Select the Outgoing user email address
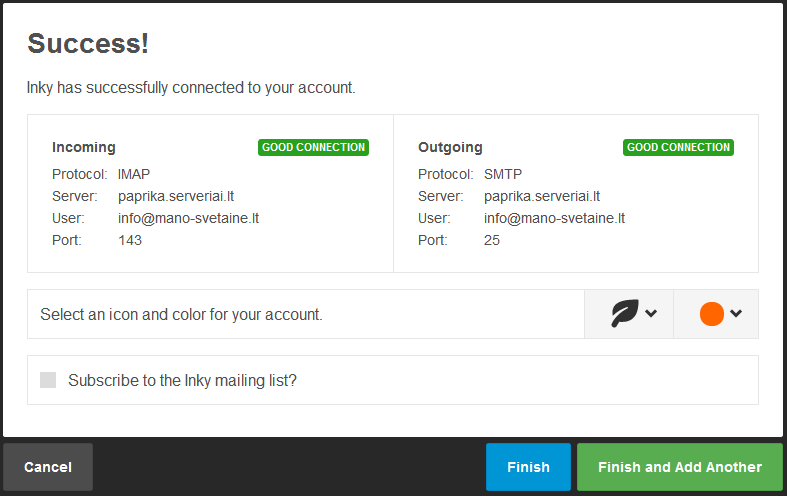The width and height of the screenshot is (787, 496). [x=554, y=218]
